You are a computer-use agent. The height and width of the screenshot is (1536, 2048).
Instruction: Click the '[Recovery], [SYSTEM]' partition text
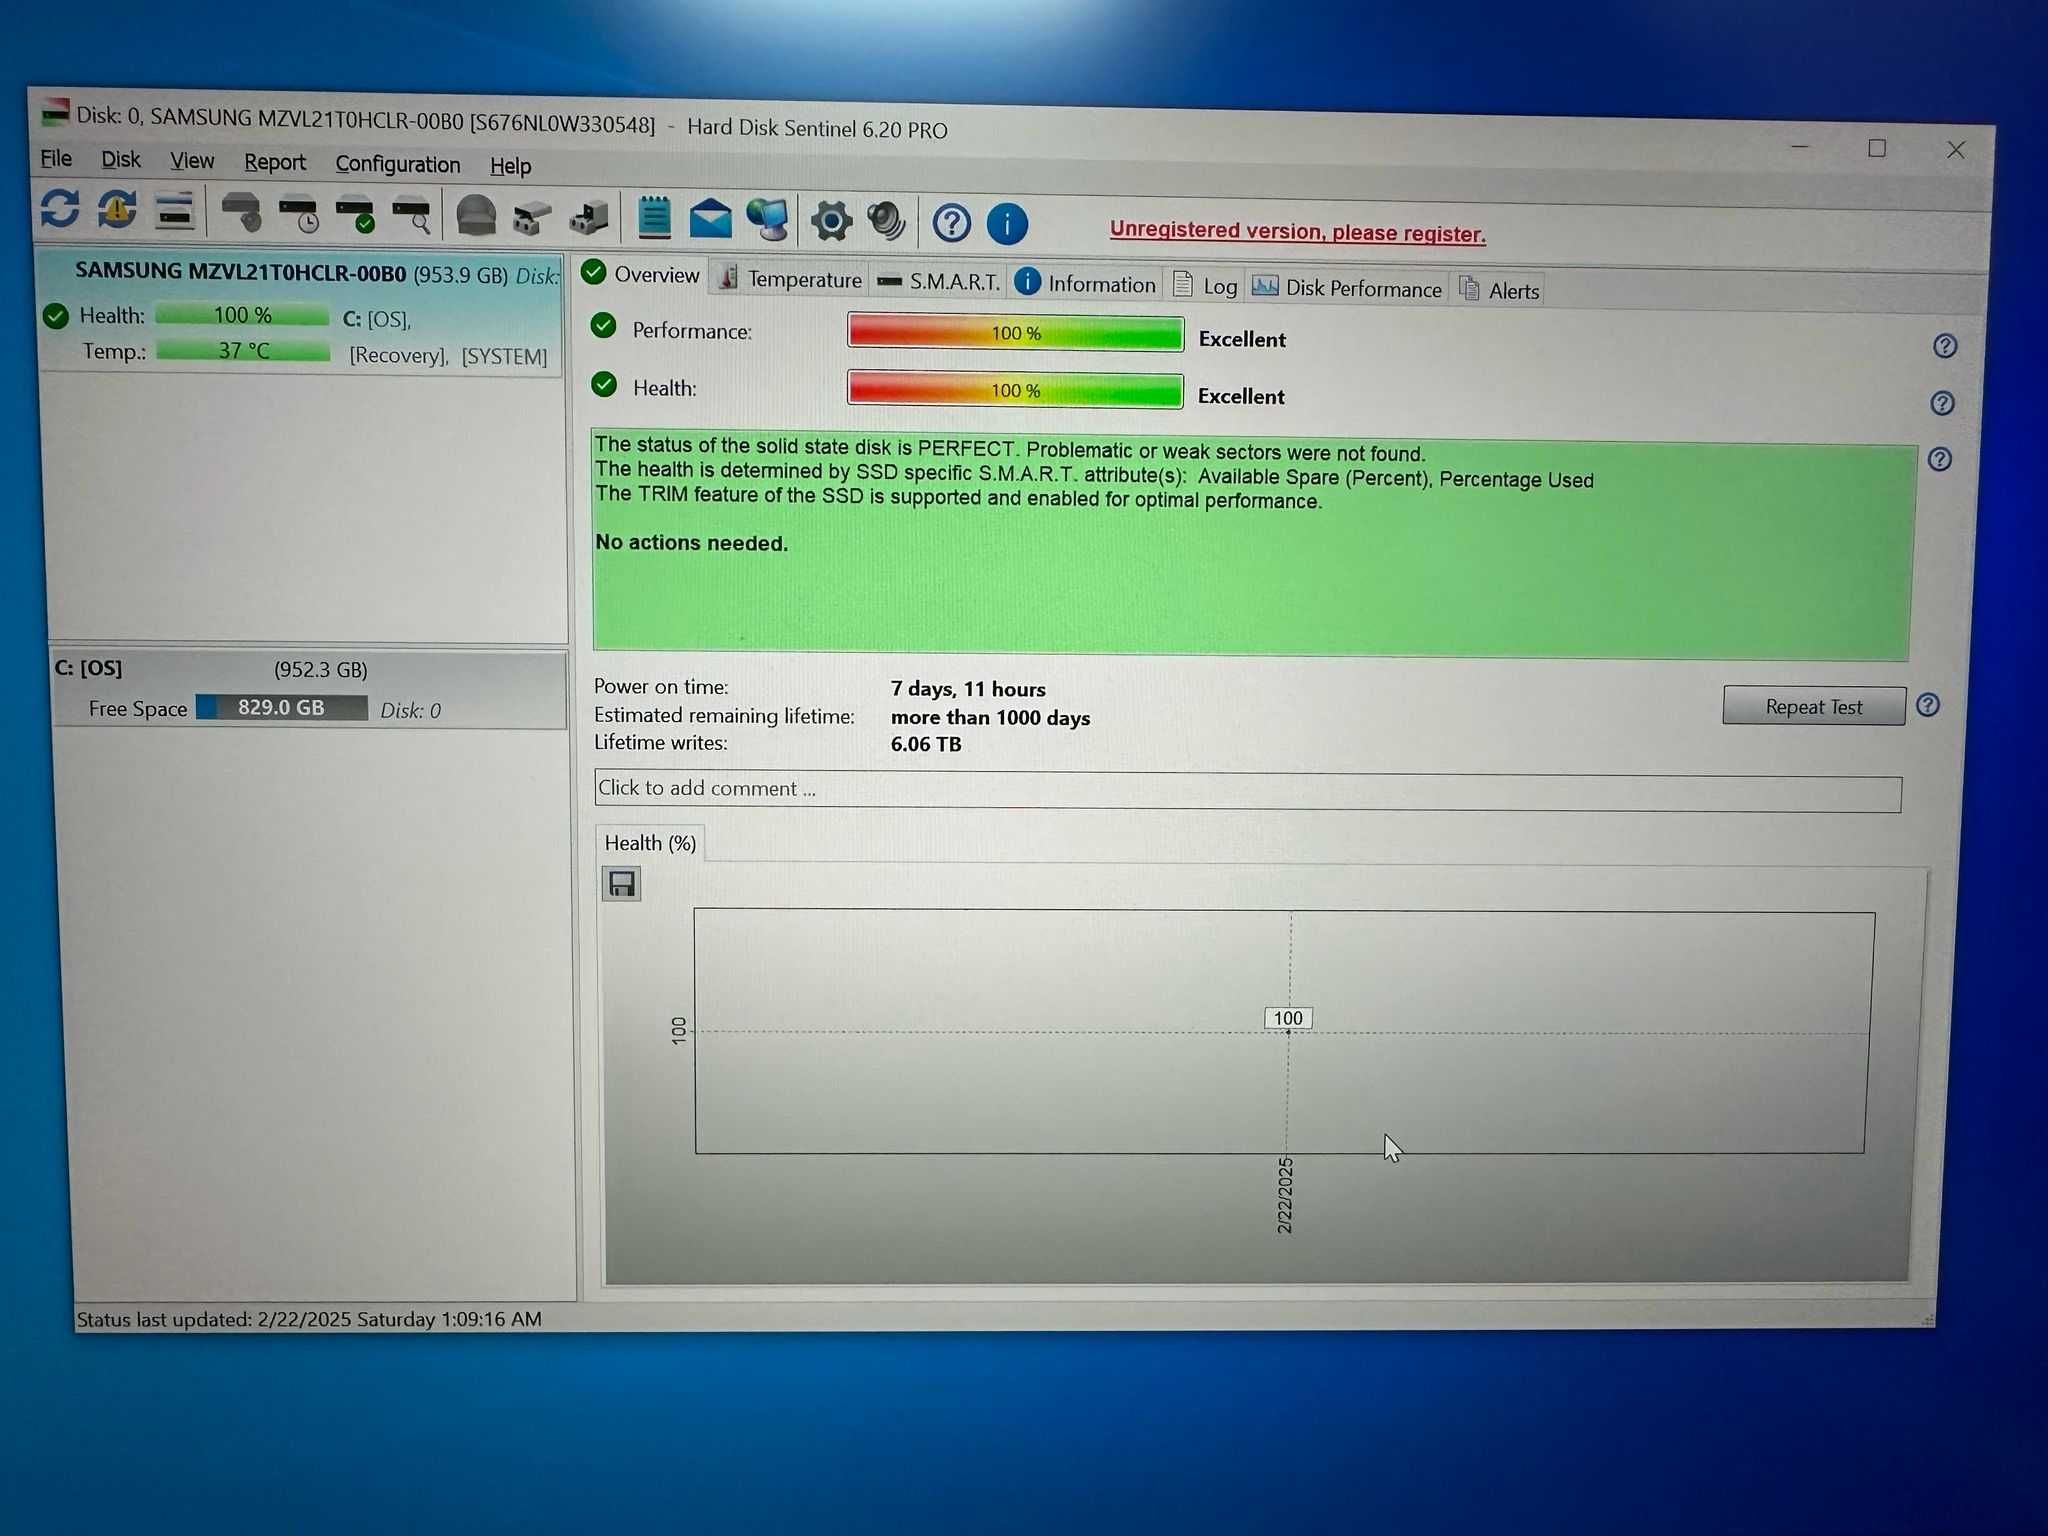coord(448,356)
